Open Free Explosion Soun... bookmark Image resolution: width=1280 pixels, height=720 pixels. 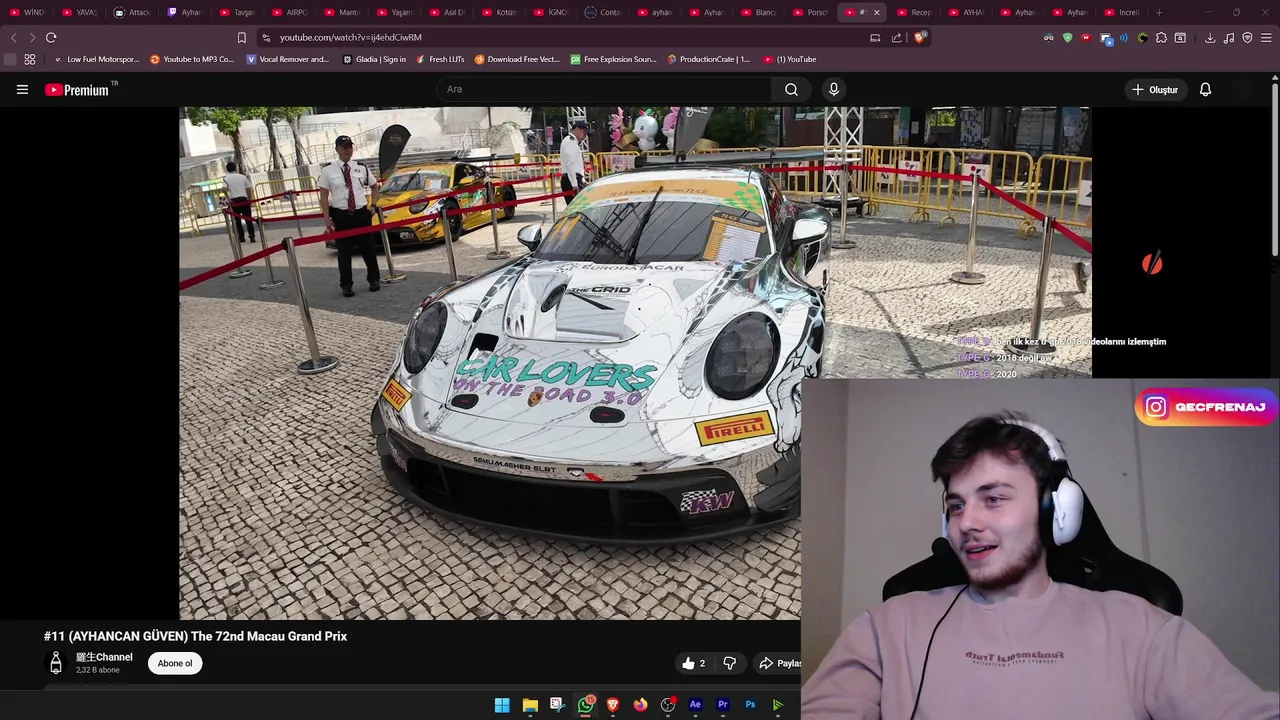click(613, 59)
